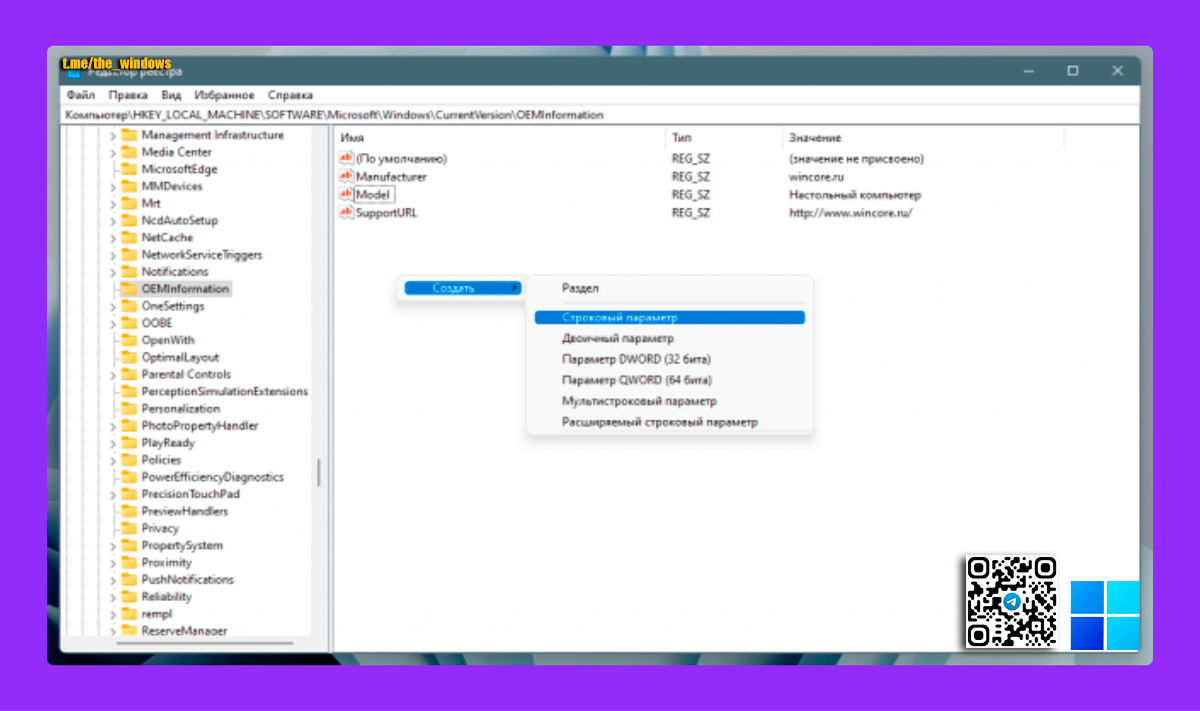
Task: Expand the PushNotifications key
Action: (113, 580)
